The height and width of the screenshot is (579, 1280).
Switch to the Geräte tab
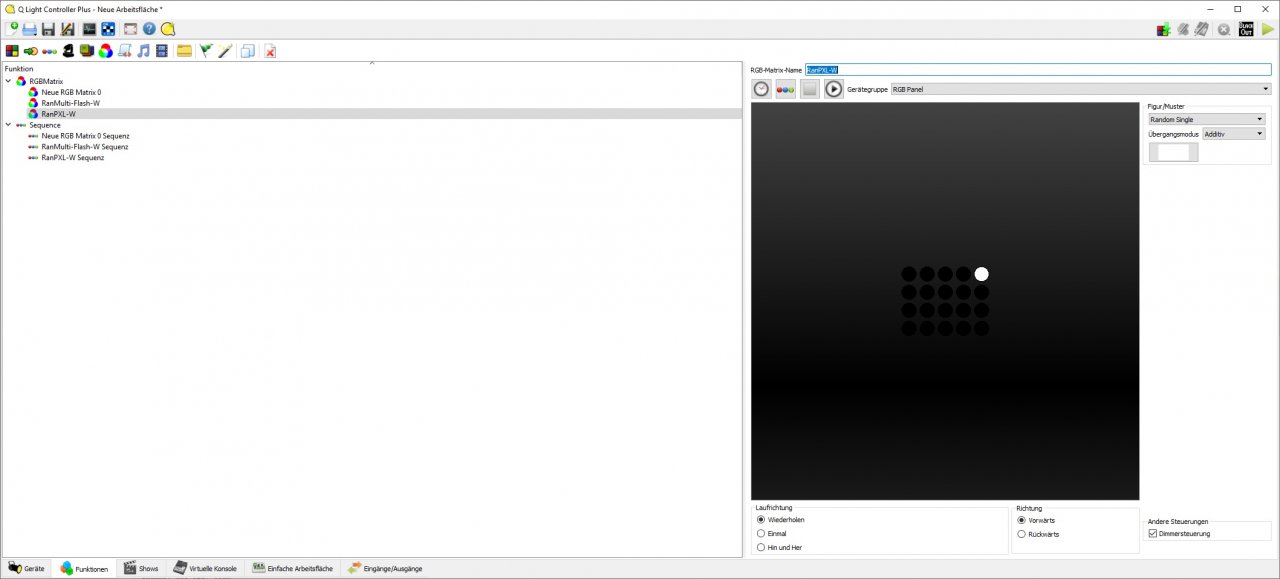(x=27, y=568)
